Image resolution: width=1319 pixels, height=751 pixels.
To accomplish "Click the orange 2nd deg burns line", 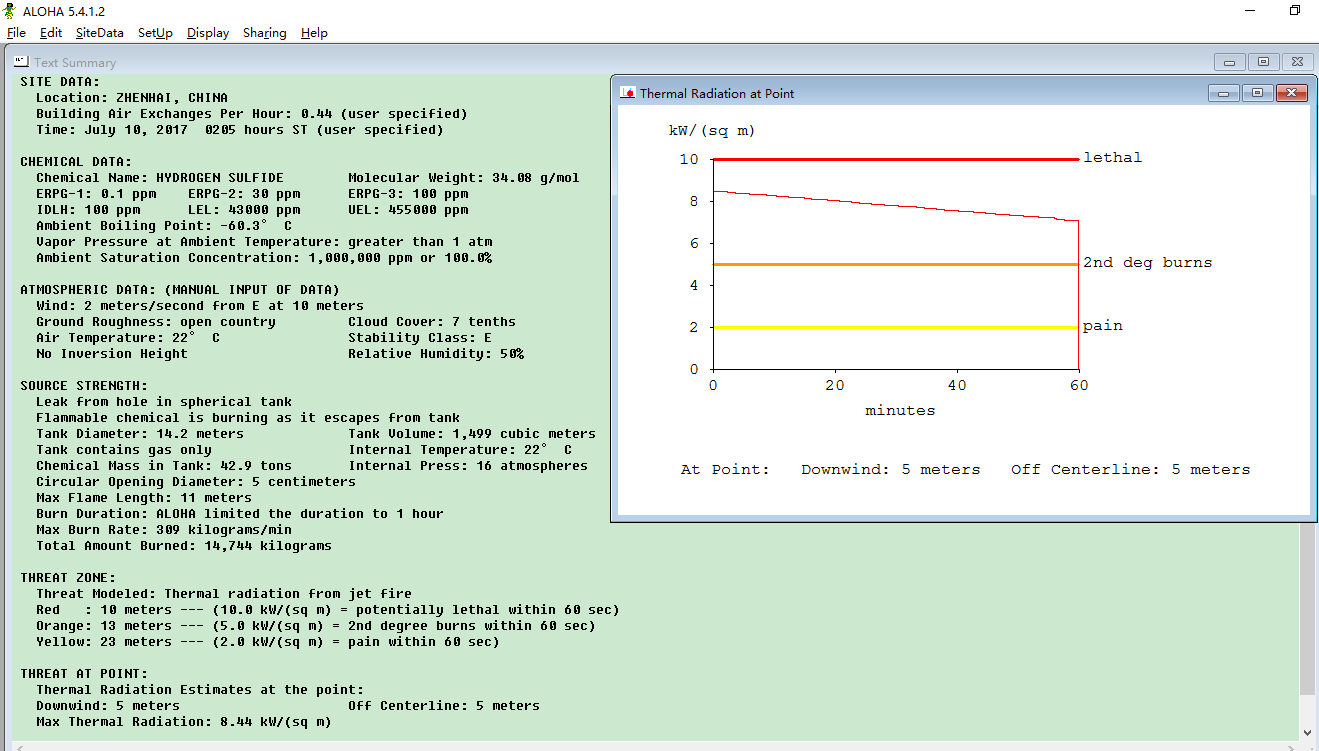I will tap(896, 264).
